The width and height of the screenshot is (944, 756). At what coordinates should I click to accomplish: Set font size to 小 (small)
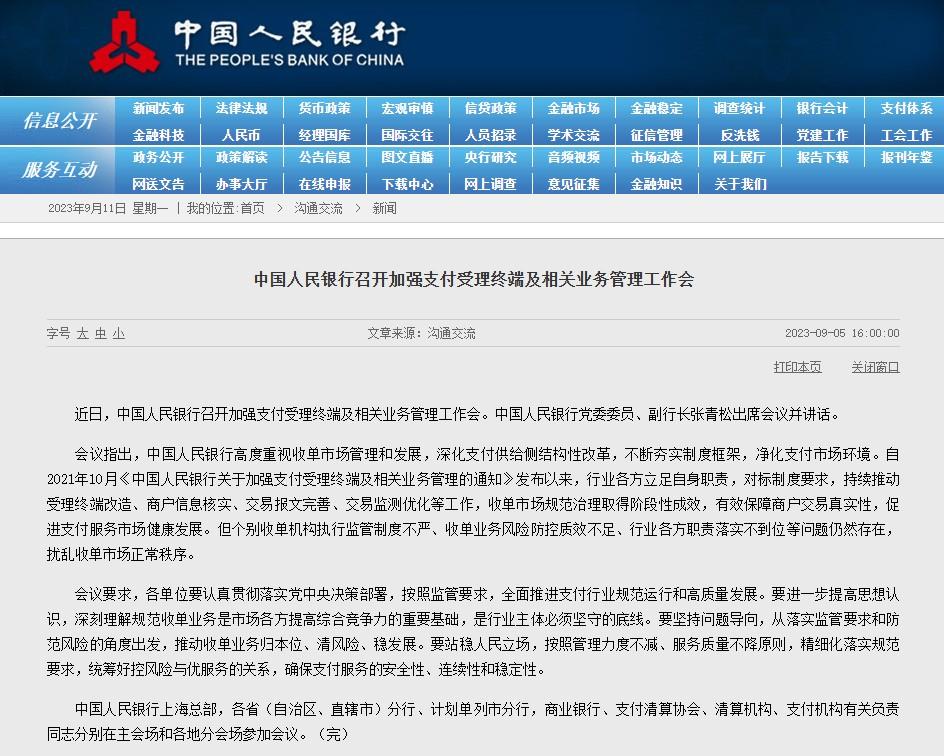pos(119,334)
